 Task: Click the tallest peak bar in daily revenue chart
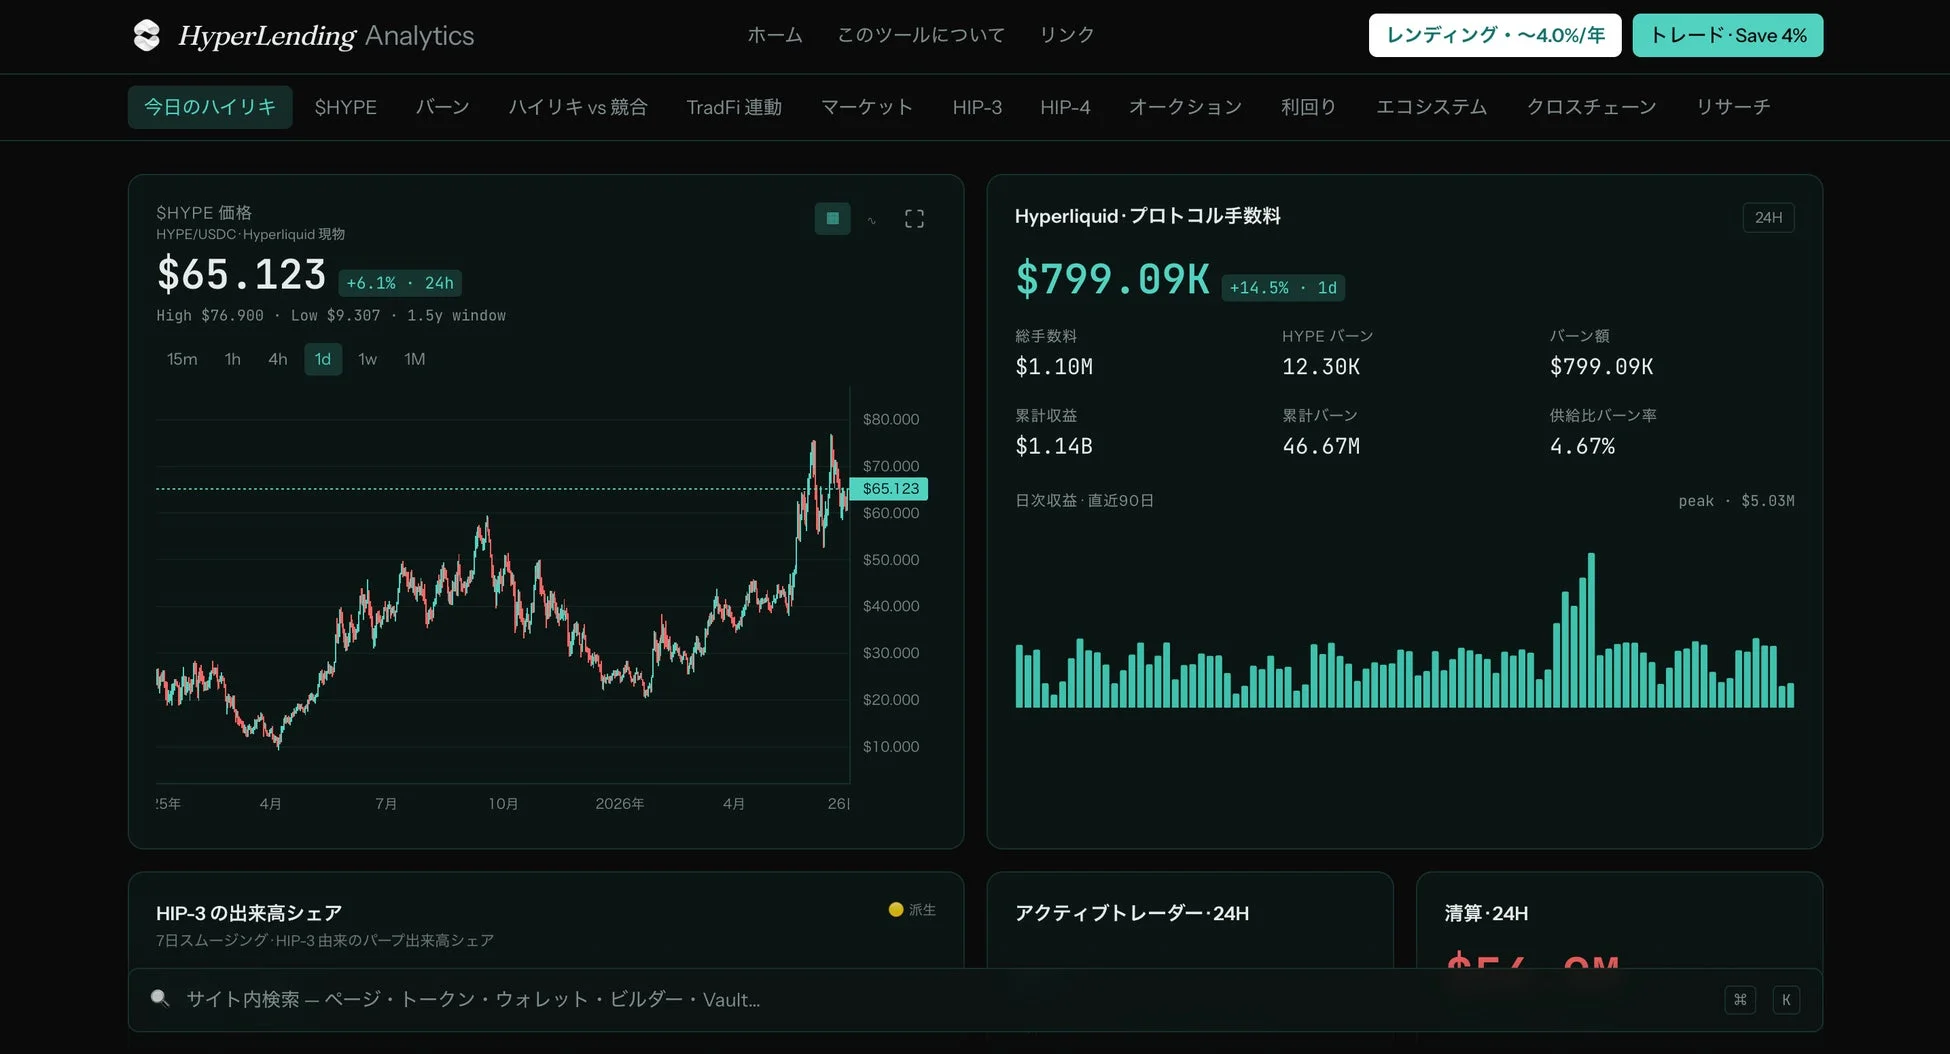pyautogui.click(x=1591, y=630)
